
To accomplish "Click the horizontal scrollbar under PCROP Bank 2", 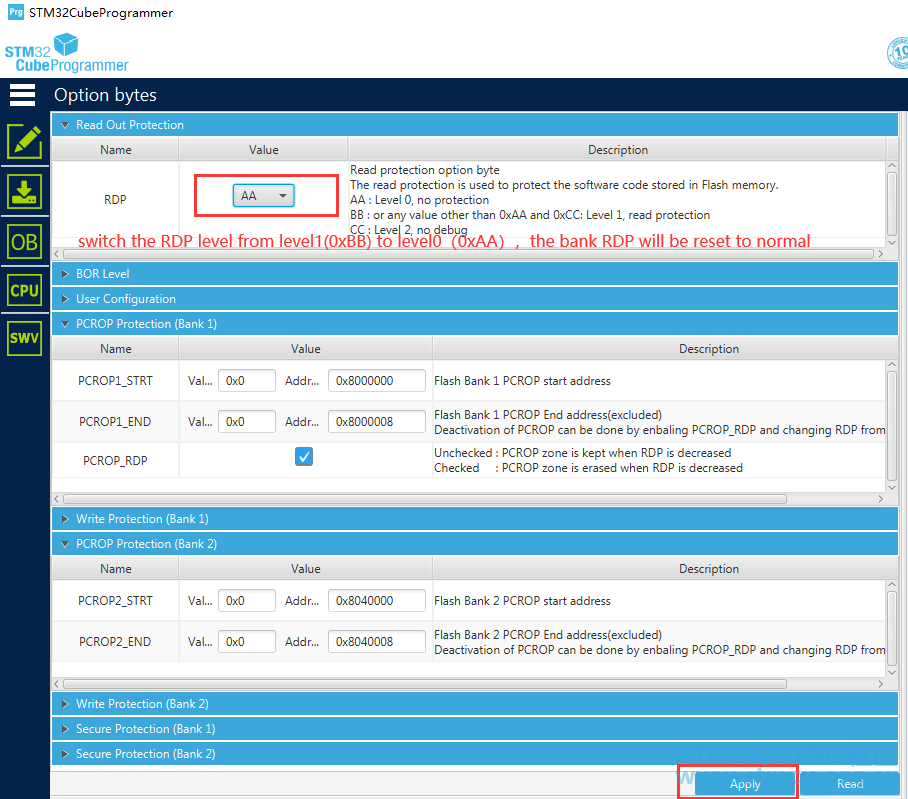I will [x=424, y=684].
